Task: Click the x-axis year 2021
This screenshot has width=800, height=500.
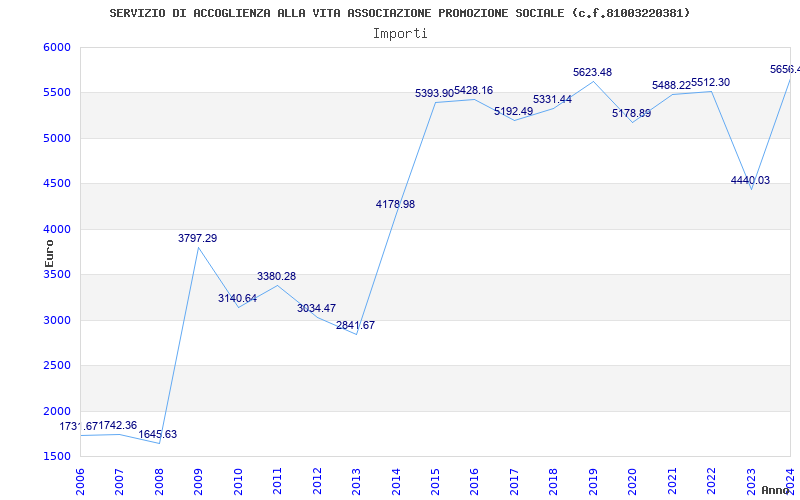Action: click(672, 482)
